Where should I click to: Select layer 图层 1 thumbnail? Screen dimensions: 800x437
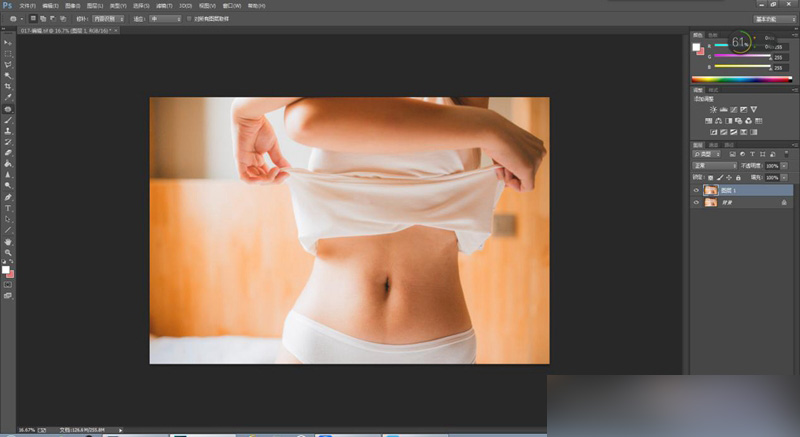pyautogui.click(x=711, y=190)
